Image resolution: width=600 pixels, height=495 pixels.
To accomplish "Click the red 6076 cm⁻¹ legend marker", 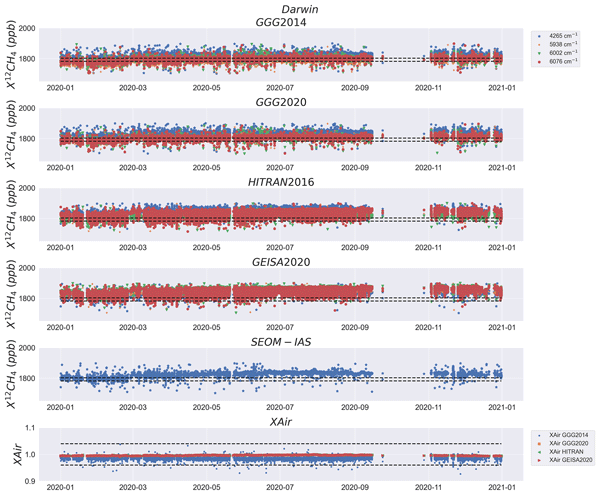I will point(541,63).
